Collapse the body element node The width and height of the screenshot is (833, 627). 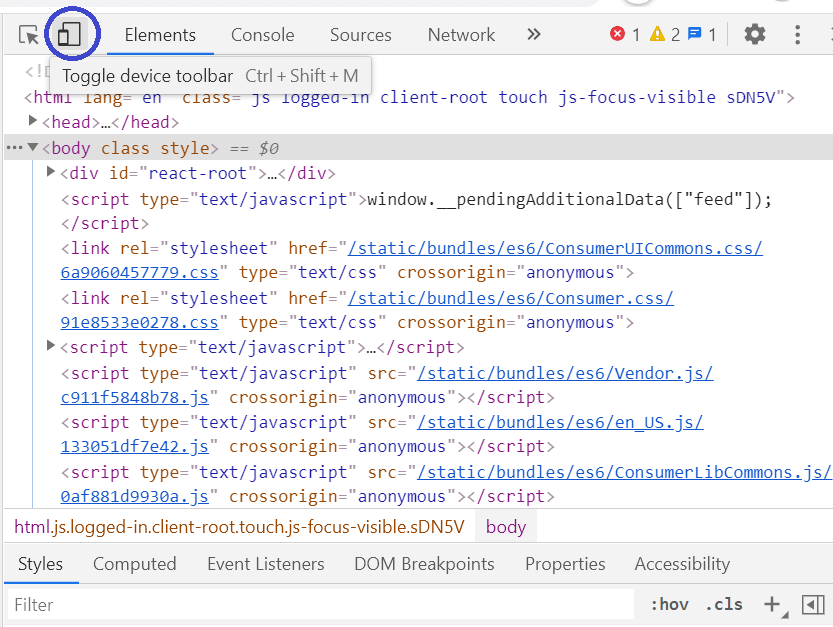[x=33, y=147]
